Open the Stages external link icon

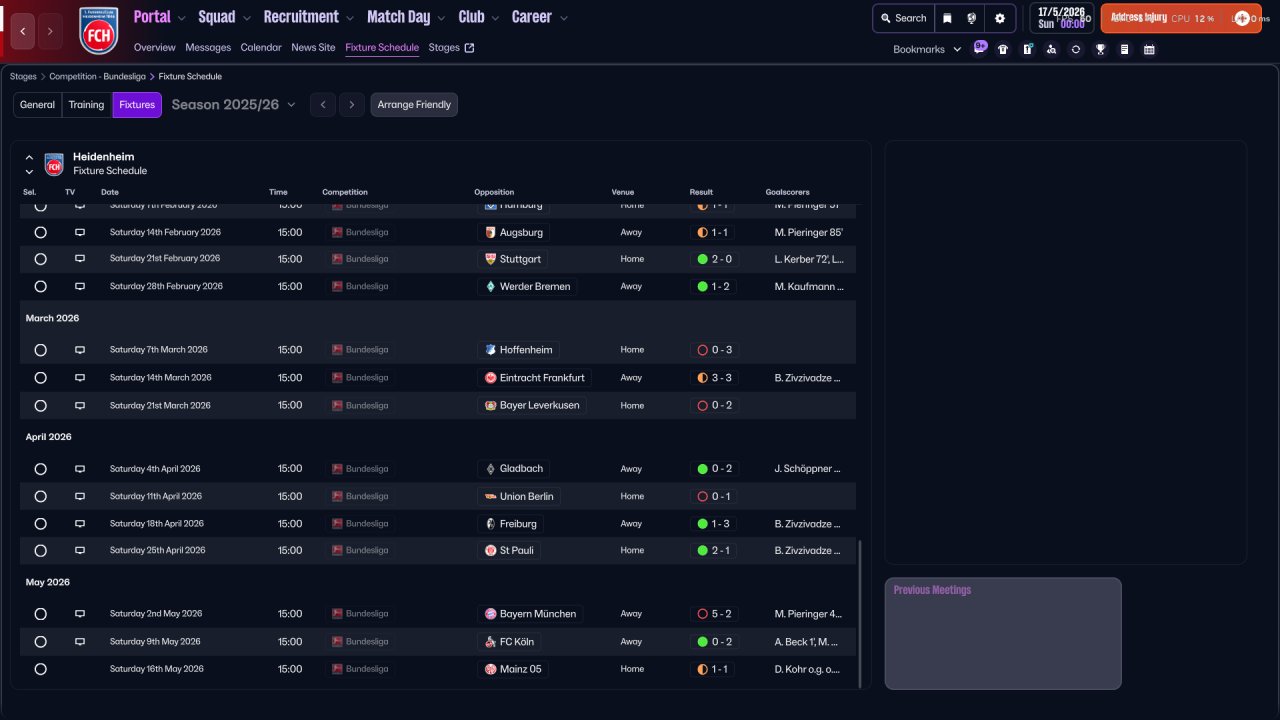pyautogui.click(x=470, y=47)
